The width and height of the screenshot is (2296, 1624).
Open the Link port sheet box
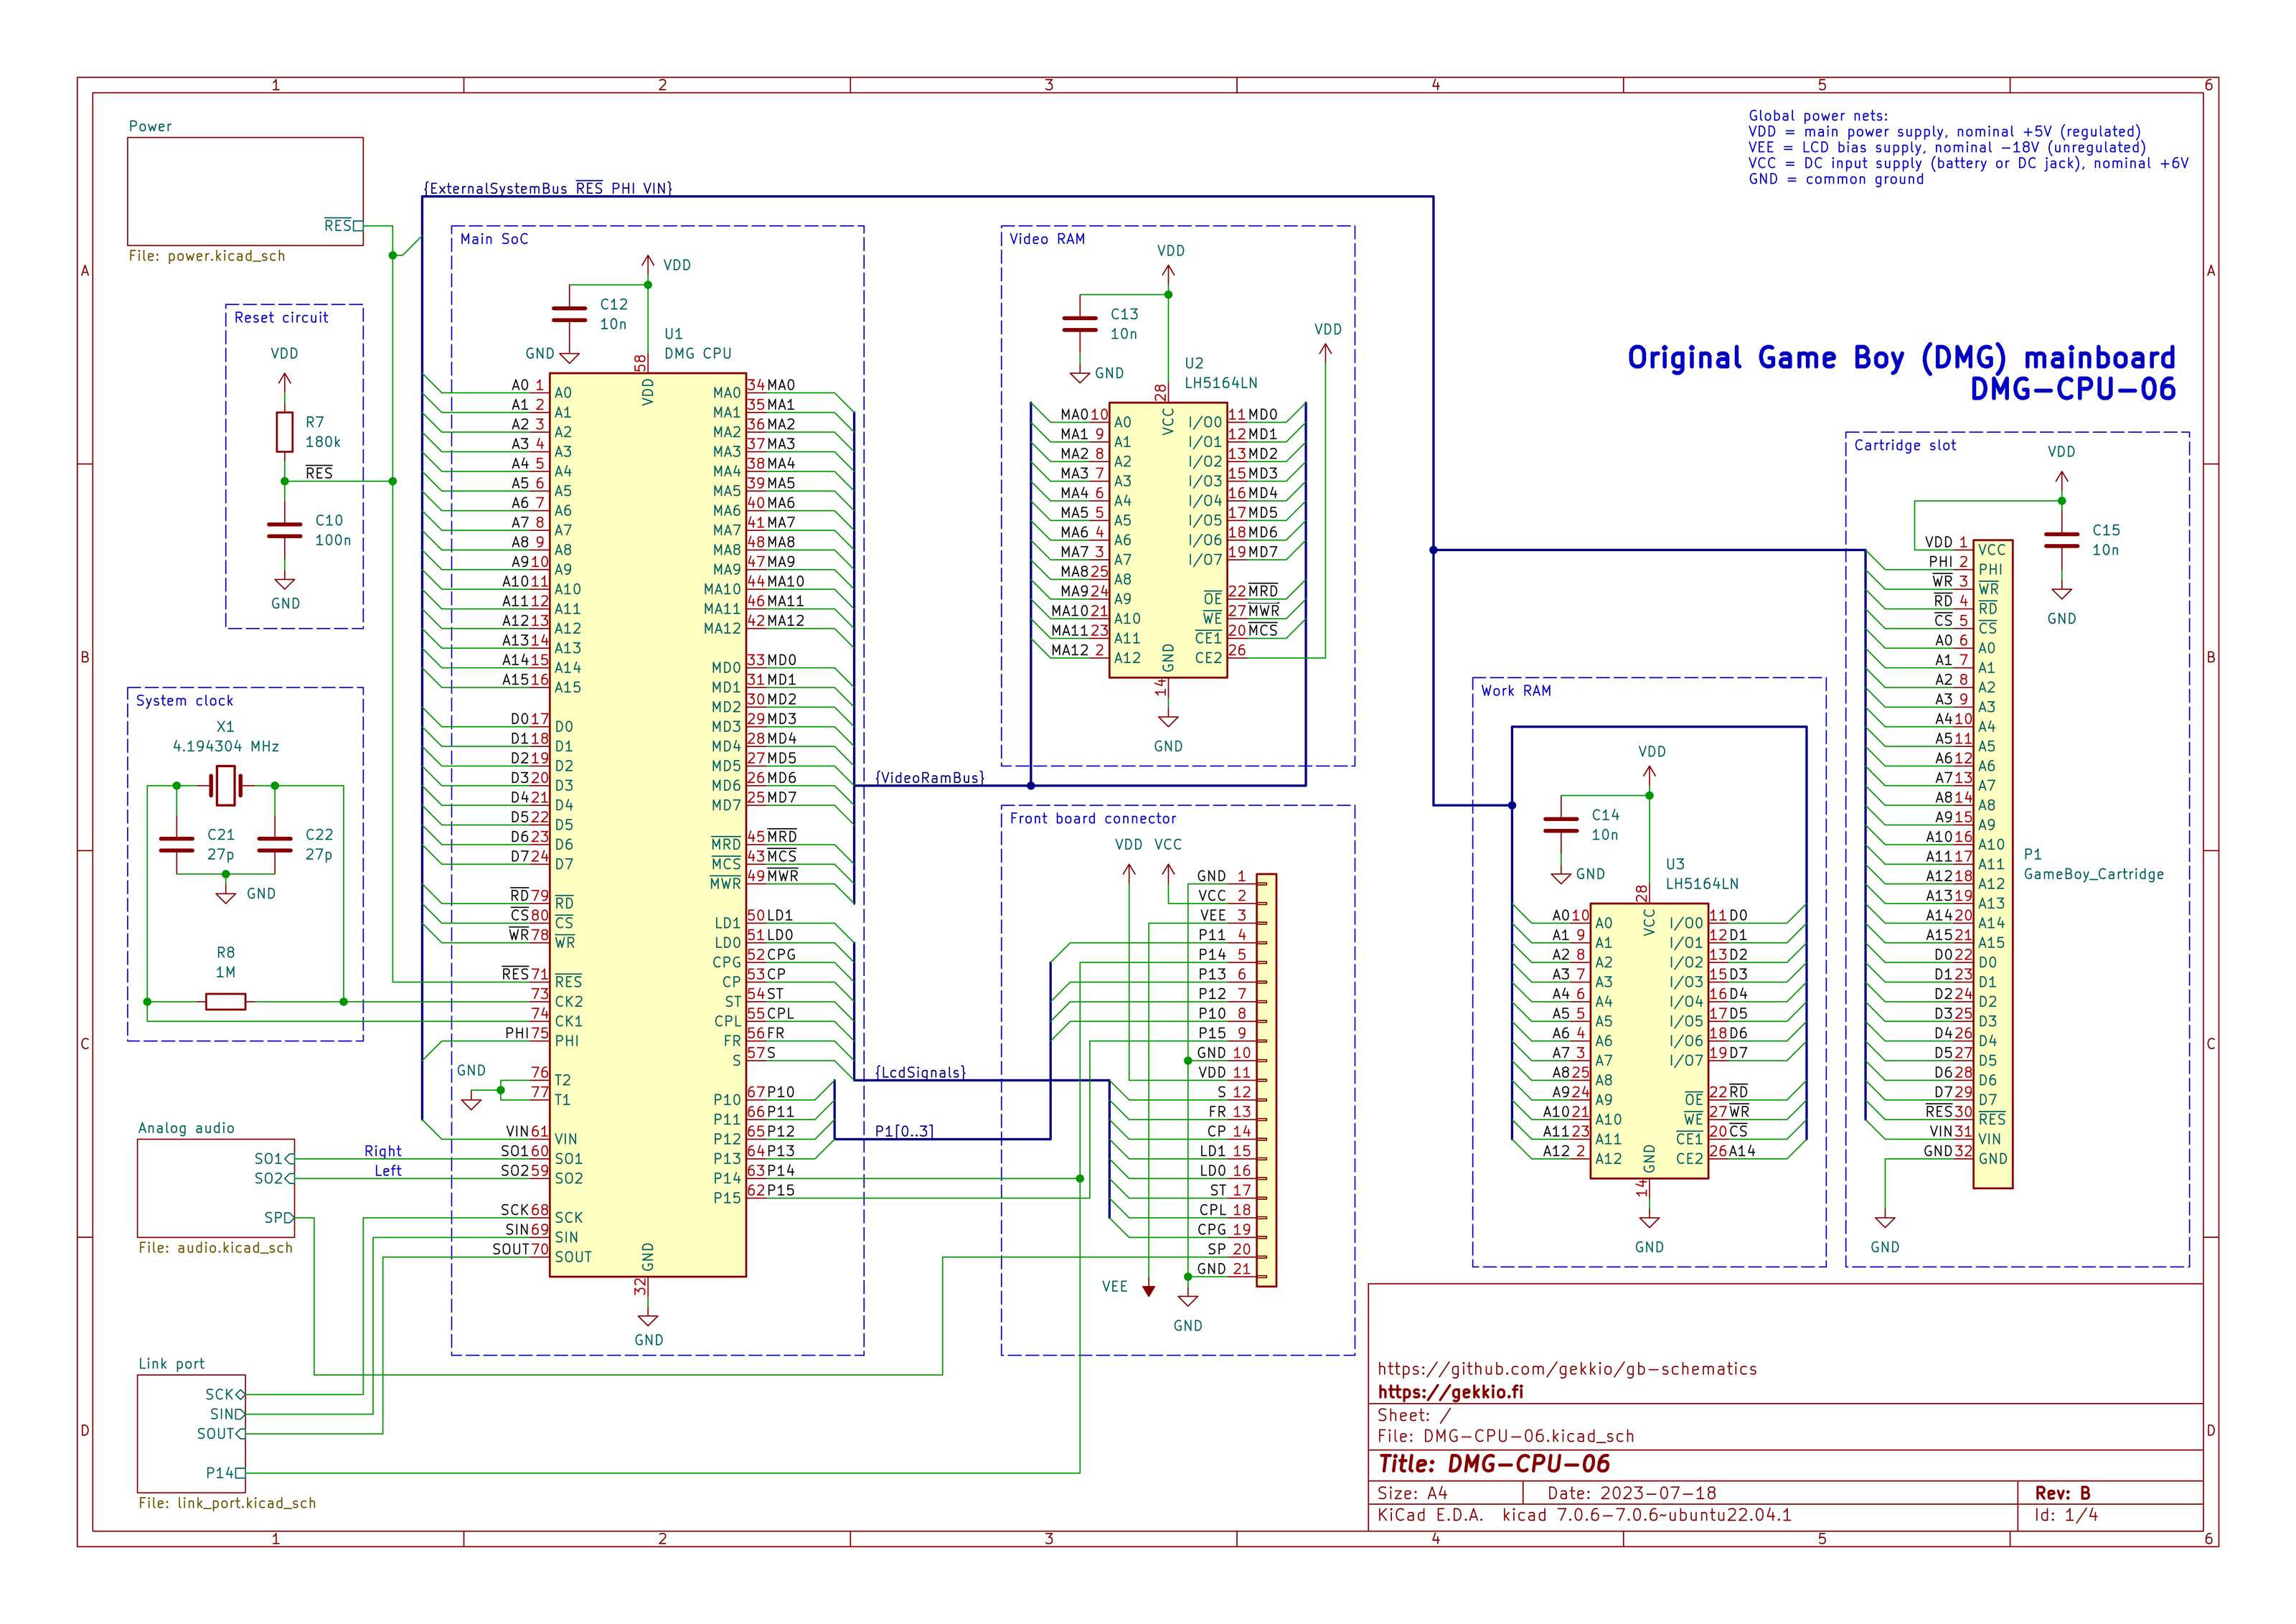(191, 1433)
